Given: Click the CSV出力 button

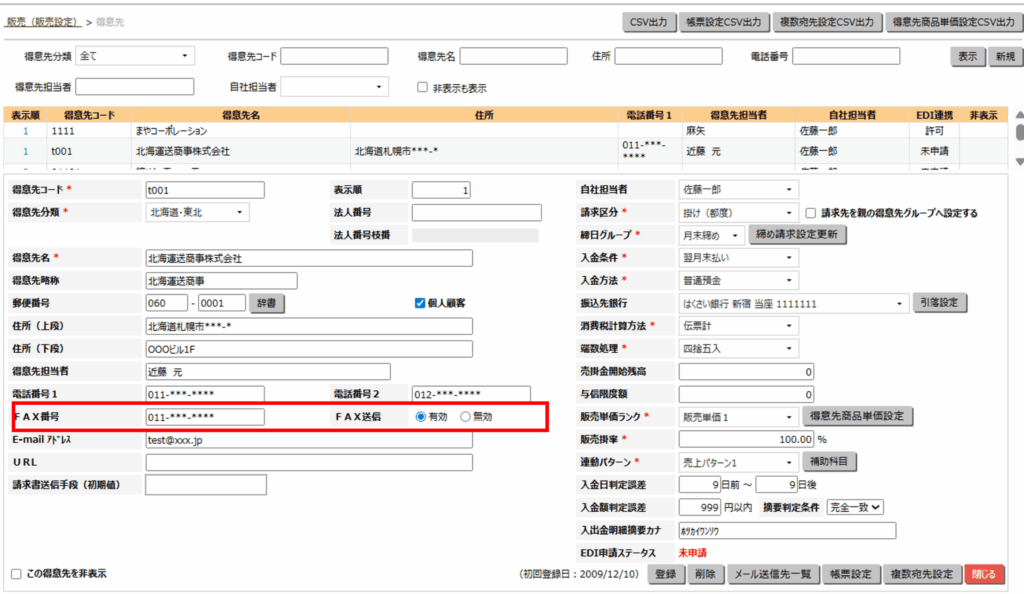Looking at the screenshot, I should coord(649,21).
